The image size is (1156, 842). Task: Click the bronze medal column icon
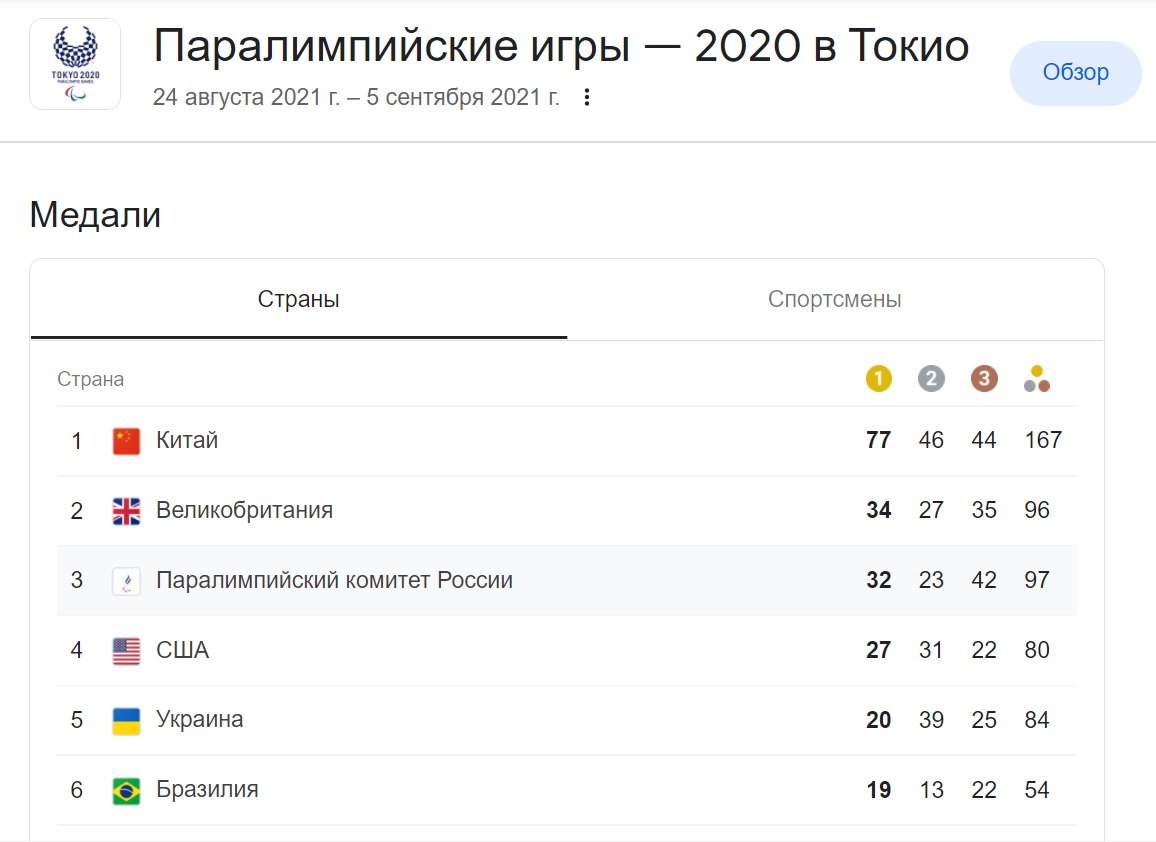pos(984,379)
